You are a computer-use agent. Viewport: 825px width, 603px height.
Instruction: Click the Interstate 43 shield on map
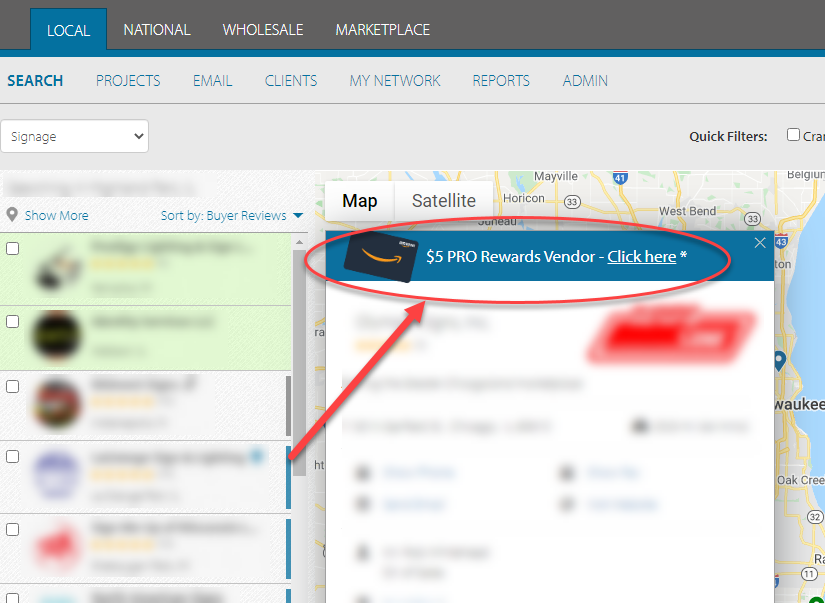(x=781, y=240)
